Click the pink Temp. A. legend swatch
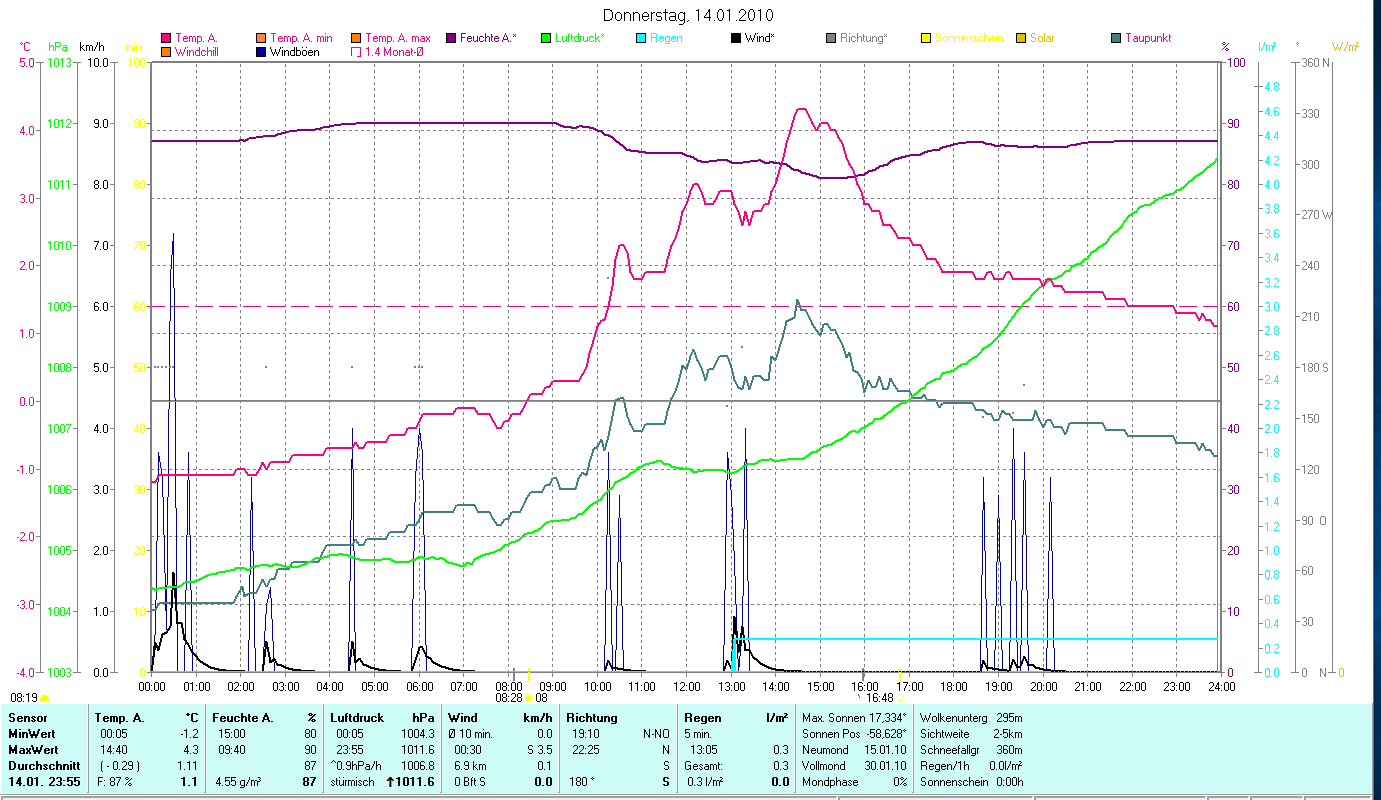Viewport: 1381px width, 800px height. [166, 38]
